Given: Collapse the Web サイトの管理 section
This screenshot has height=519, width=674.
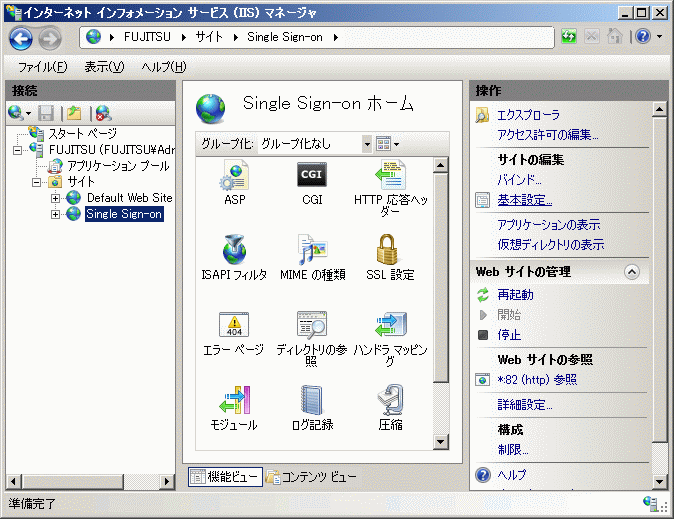Looking at the screenshot, I should pyautogui.click(x=631, y=272).
